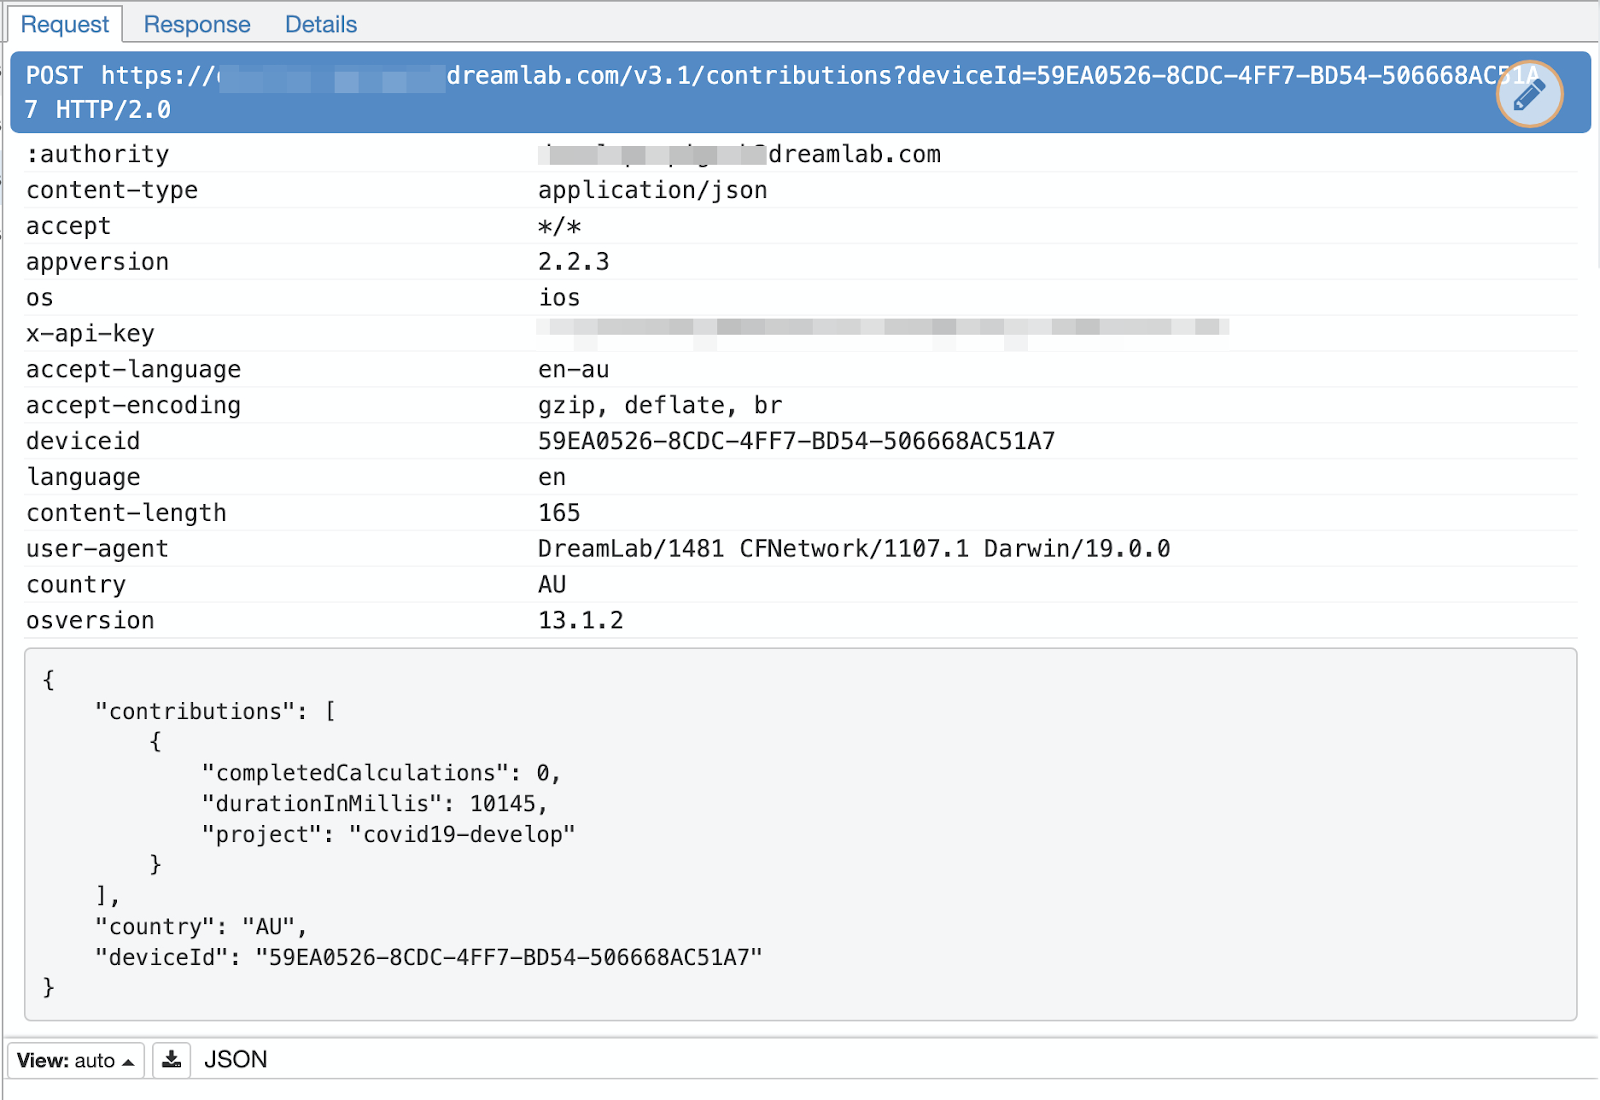
Task: Click the download body icon
Action: [172, 1060]
